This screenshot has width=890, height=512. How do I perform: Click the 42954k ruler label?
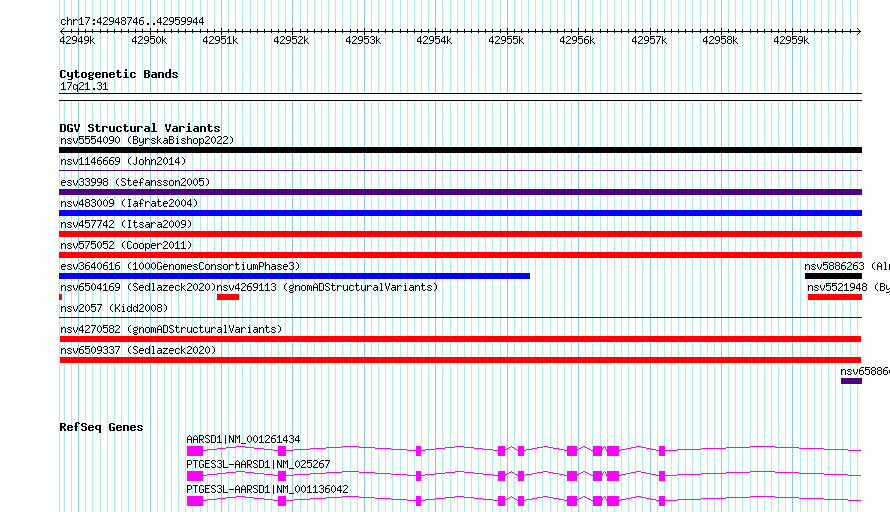[434, 40]
